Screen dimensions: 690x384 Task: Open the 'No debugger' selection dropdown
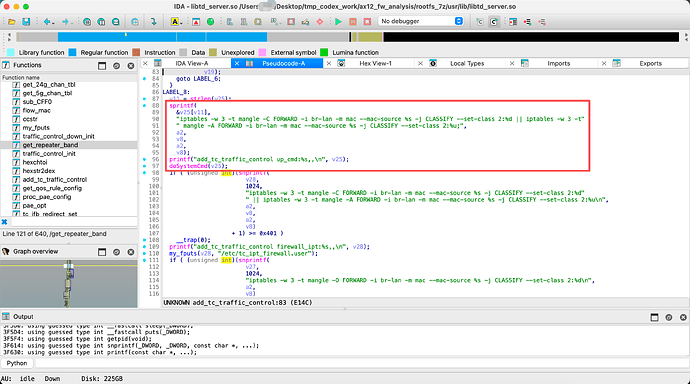421,21
